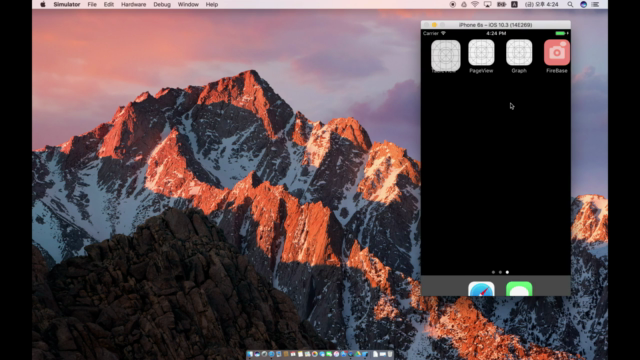The height and width of the screenshot is (360, 640).
Task: Go to the second home screen page dot
Action: (500, 272)
